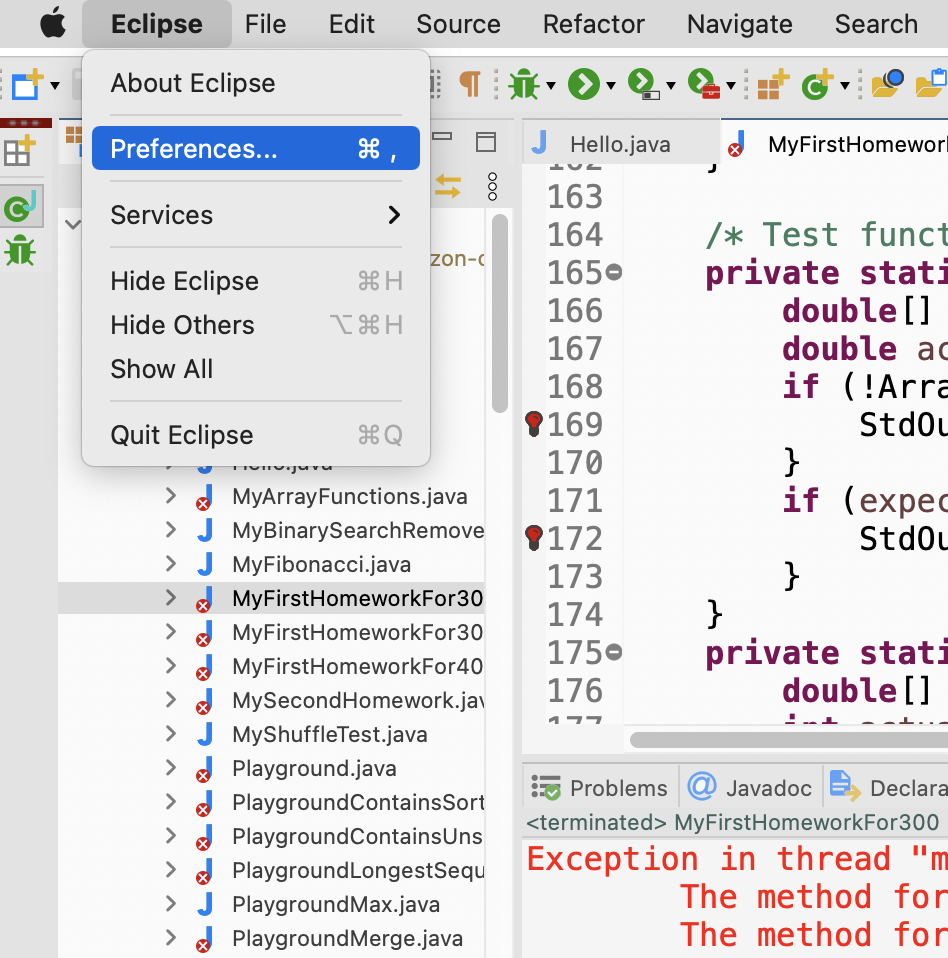Collapse the method fold marker at line 175
948x958 pixels.
(614, 653)
